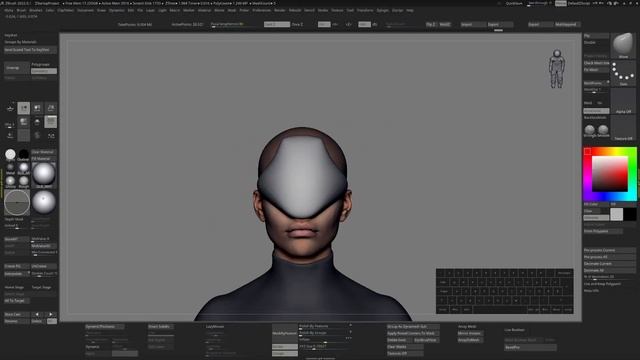Open the Texture Off selector

[623, 129]
